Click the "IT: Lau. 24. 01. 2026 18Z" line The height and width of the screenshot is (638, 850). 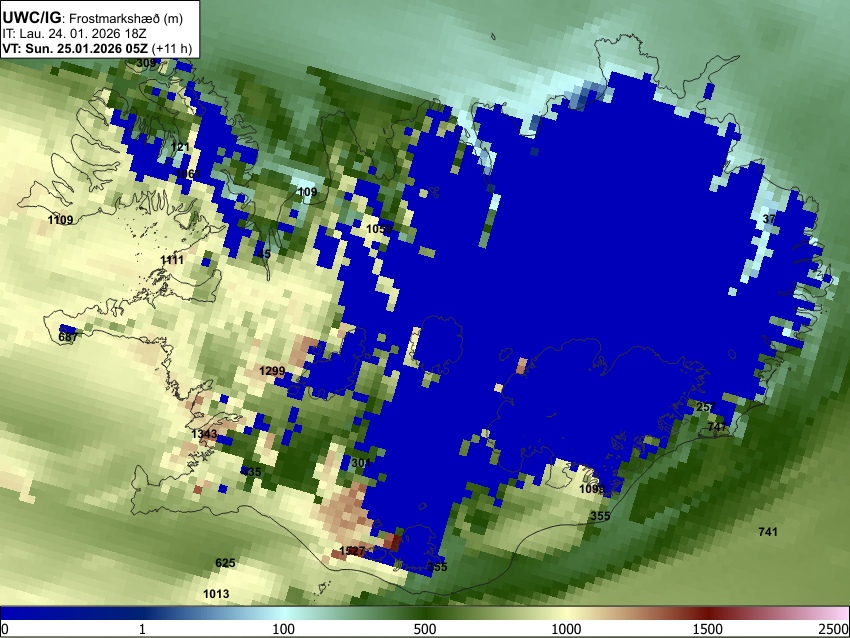(x=74, y=34)
